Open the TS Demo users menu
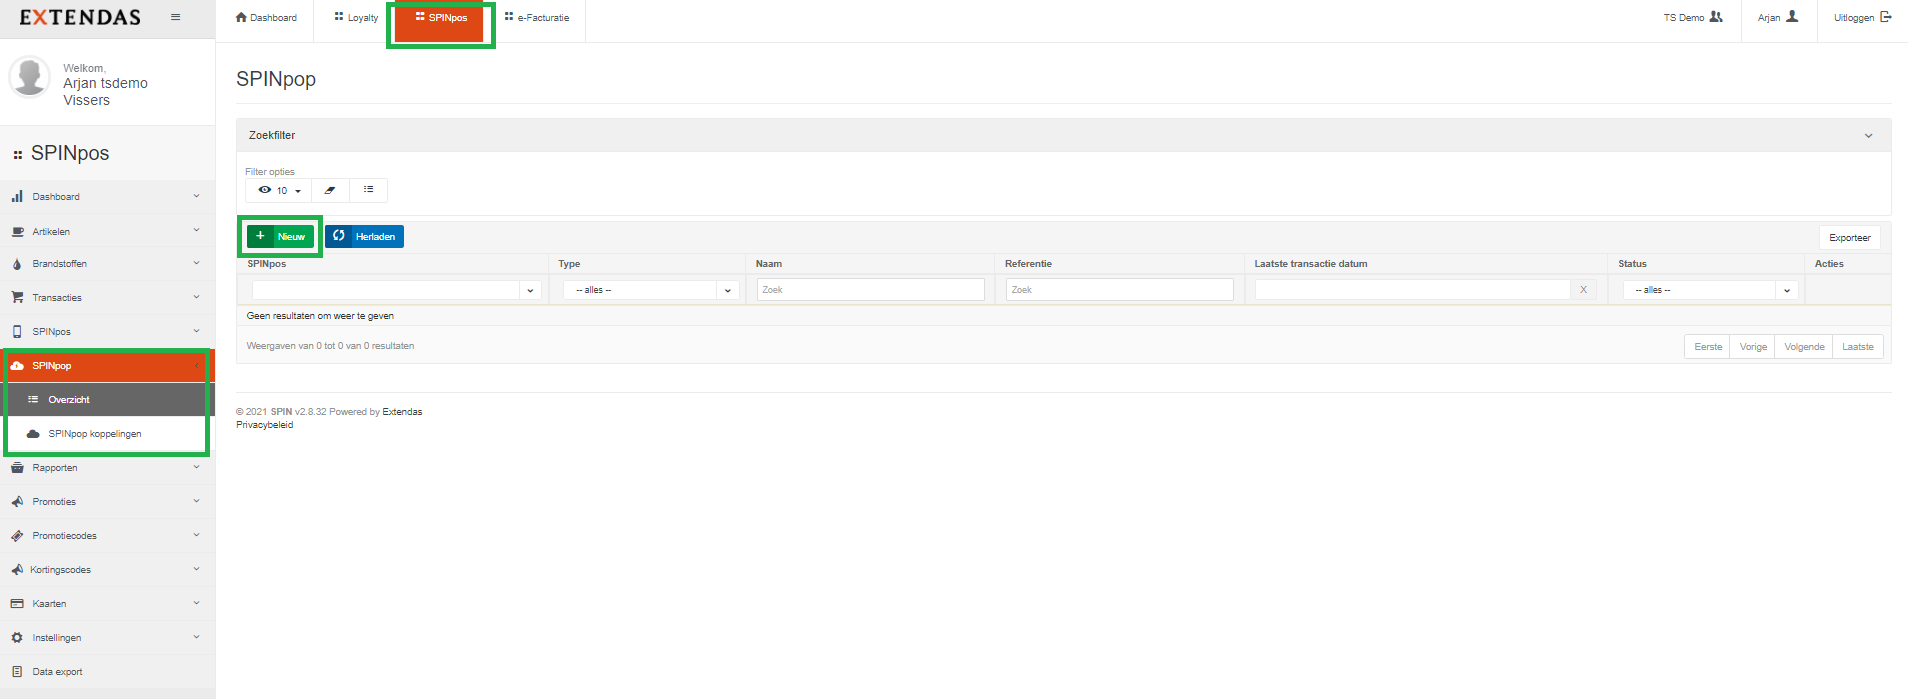Viewport: 1908px width, 699px height. pyautogui.click(x=1693, y=18)
